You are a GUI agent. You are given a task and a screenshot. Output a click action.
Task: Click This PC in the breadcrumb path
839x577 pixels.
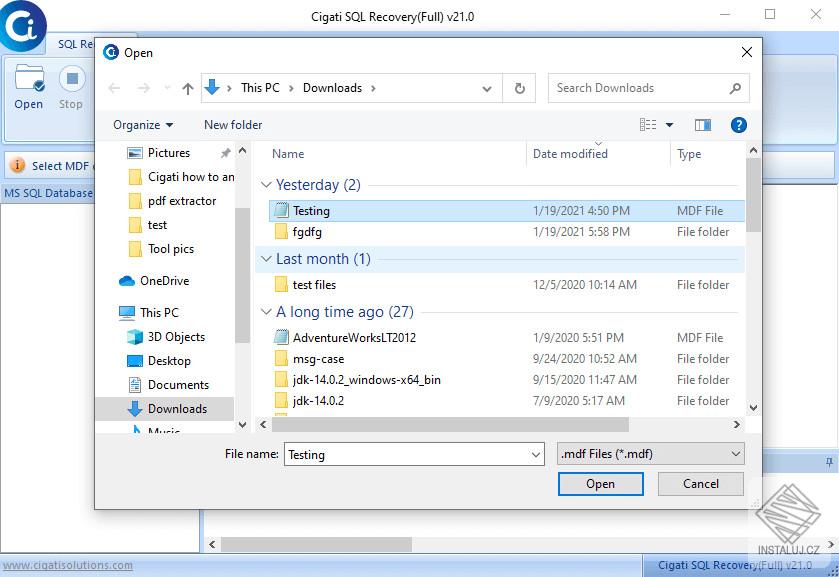click(260, 88)
